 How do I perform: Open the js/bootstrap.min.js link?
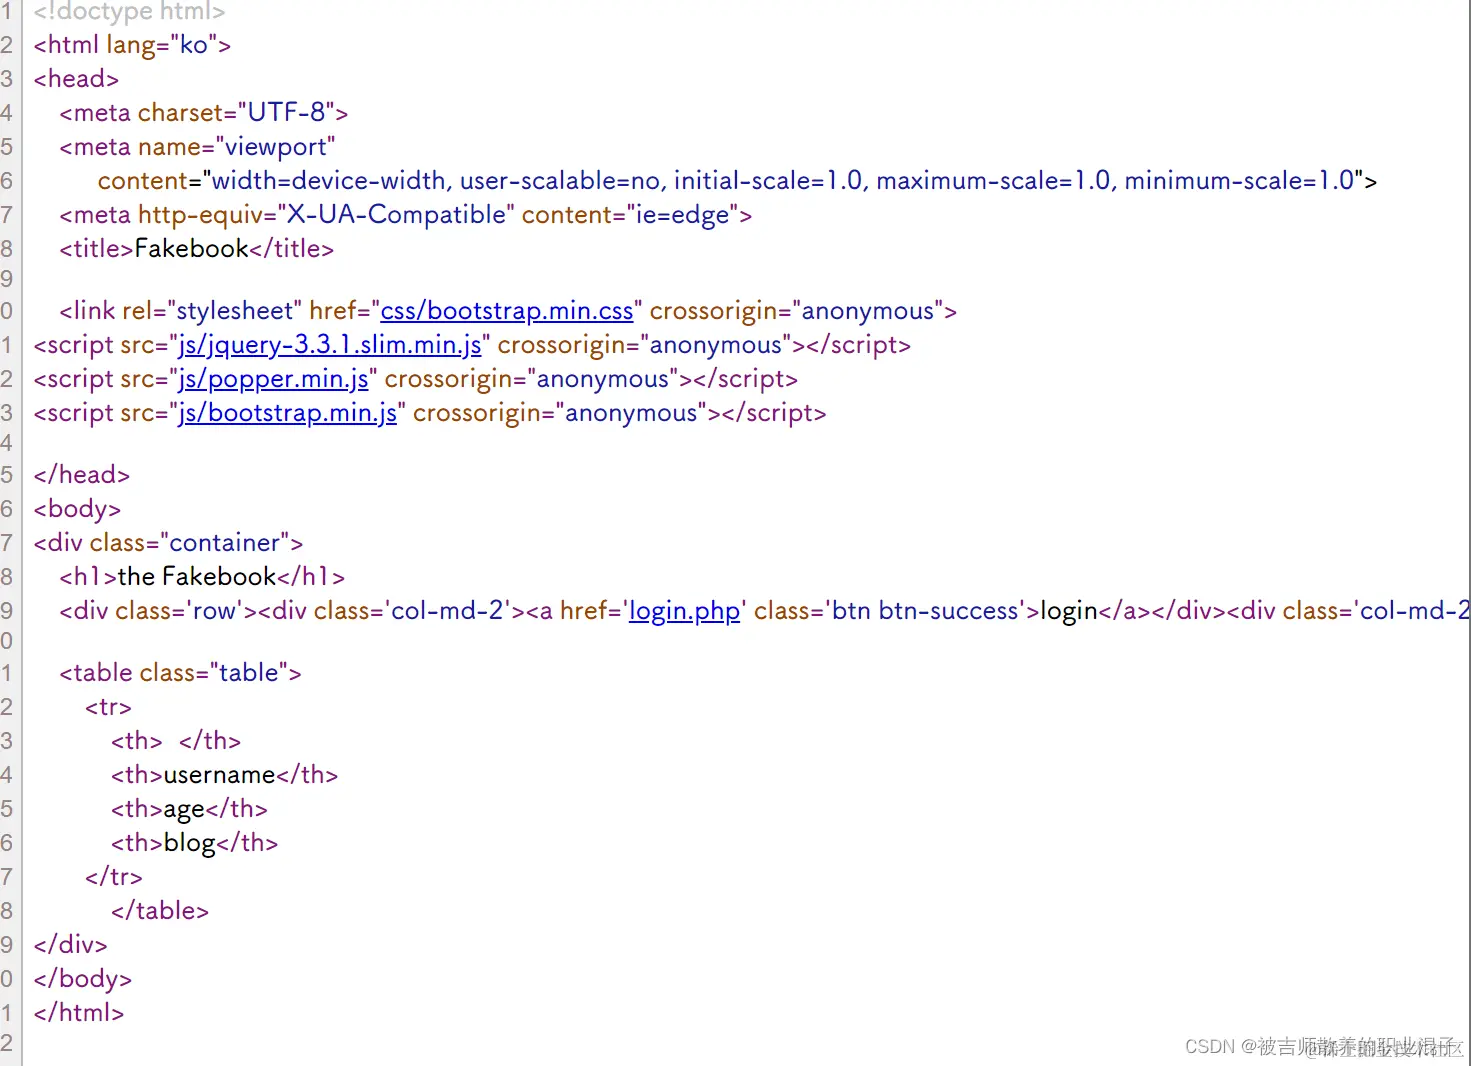tap(288, 413)
